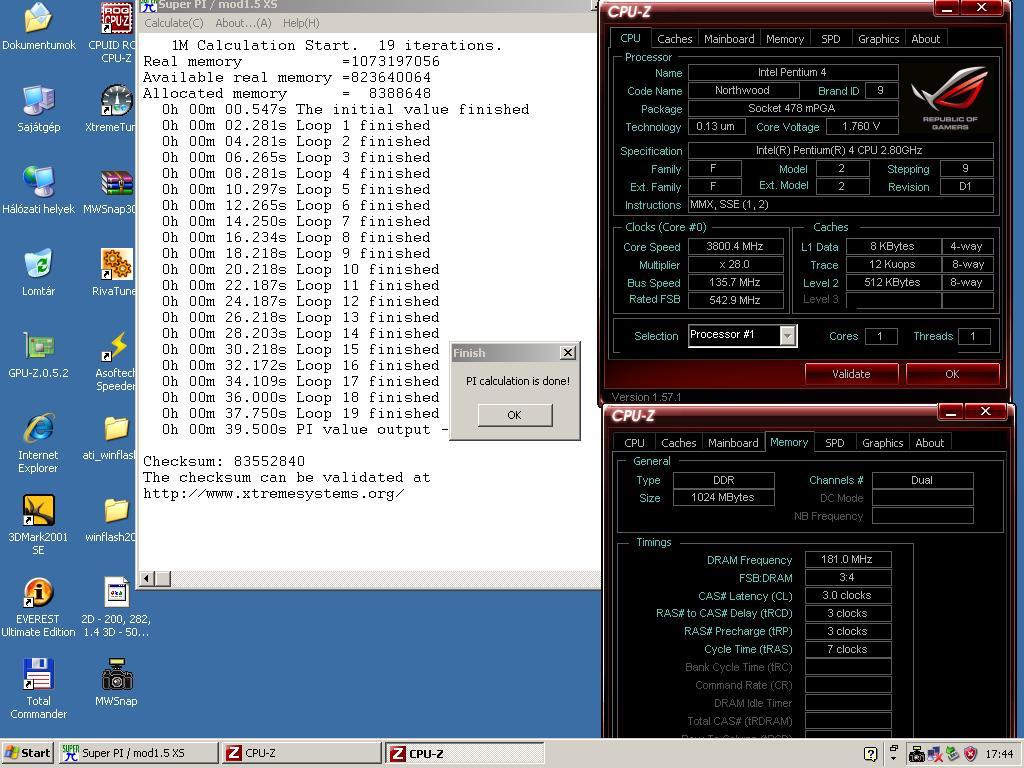Launch EVEREST Ultimate Edition desktop shortcut
The image size is (1024, 768).
(x=39, y=592)
